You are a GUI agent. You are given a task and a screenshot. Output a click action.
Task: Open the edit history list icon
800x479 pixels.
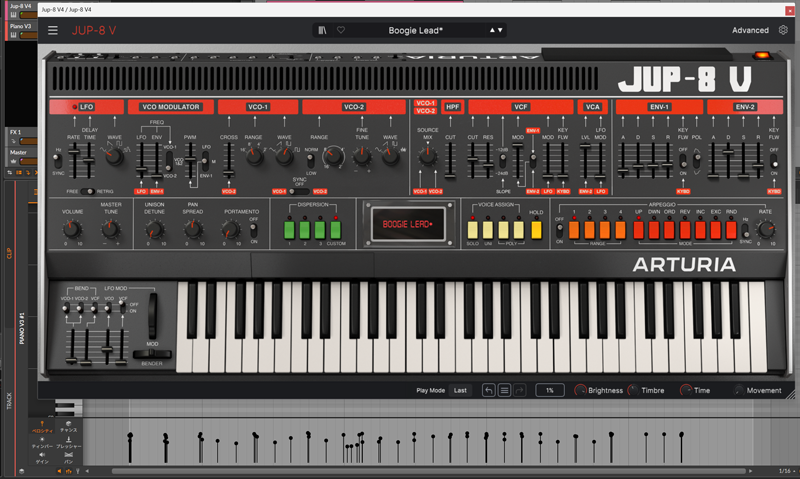[504, 390]
